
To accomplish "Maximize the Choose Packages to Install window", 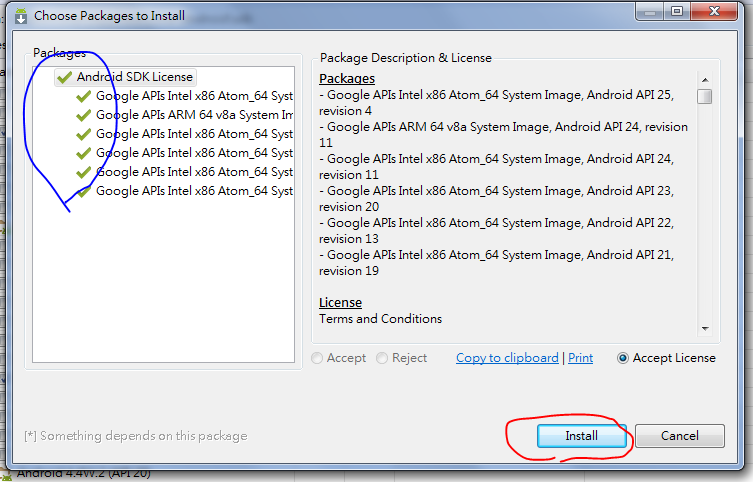I will (x=677, y=11).
